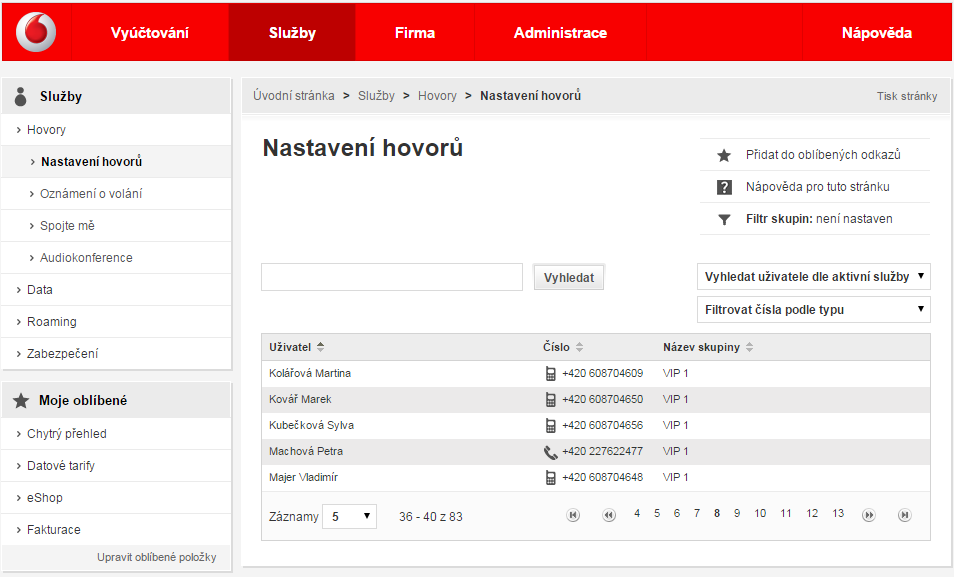Click number +420 608704650
The width and height of the screenshot is (954, 577).
(602, 399)
